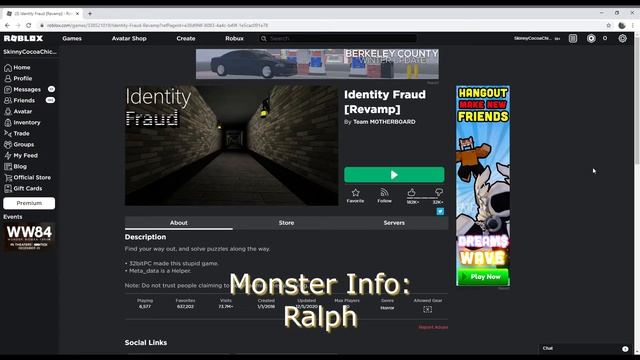
Task: Open the browser profile avatar icon
Action: 622,25
